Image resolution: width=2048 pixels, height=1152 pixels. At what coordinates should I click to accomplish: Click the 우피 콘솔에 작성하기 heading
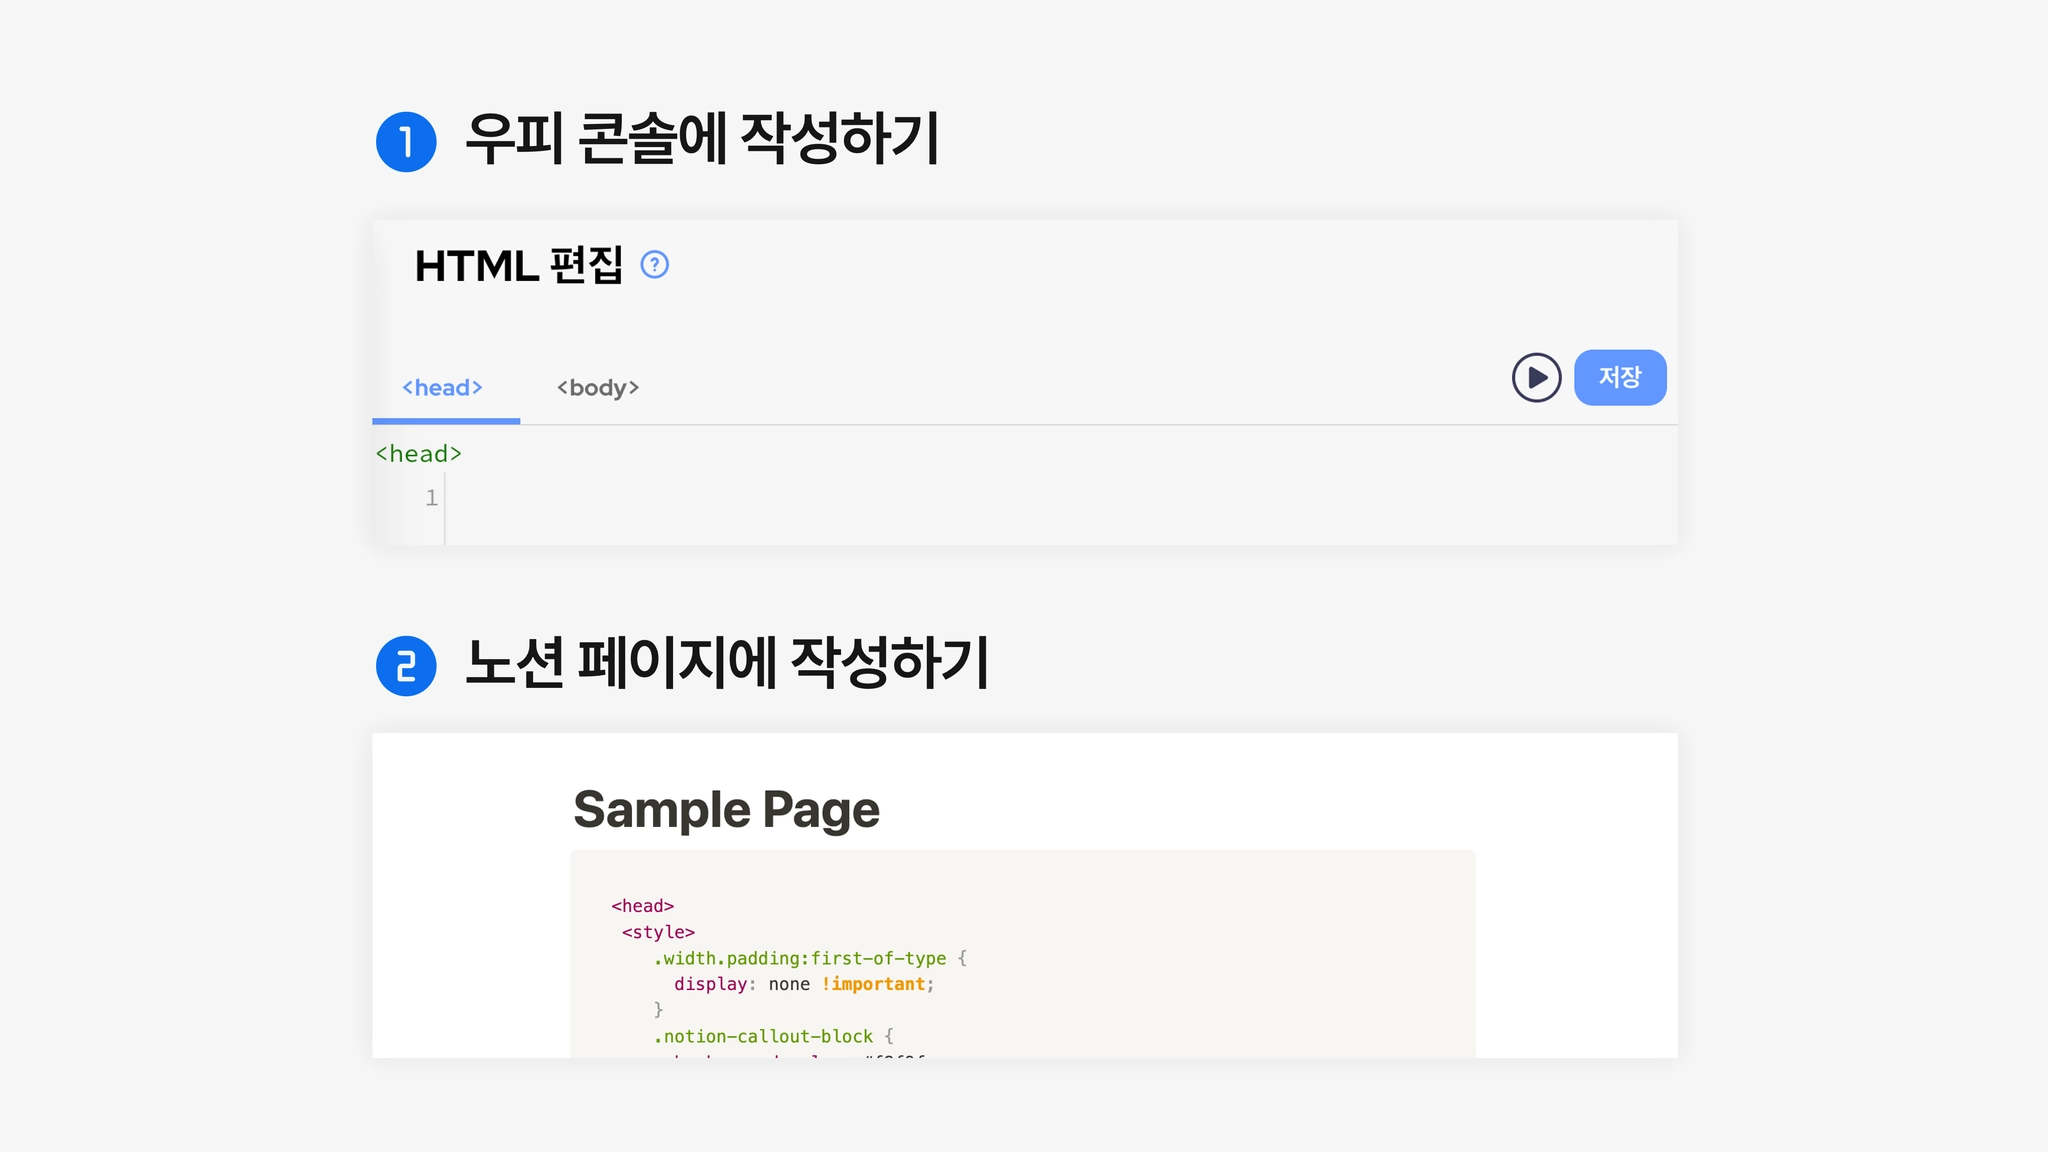(x=702, y=138)
